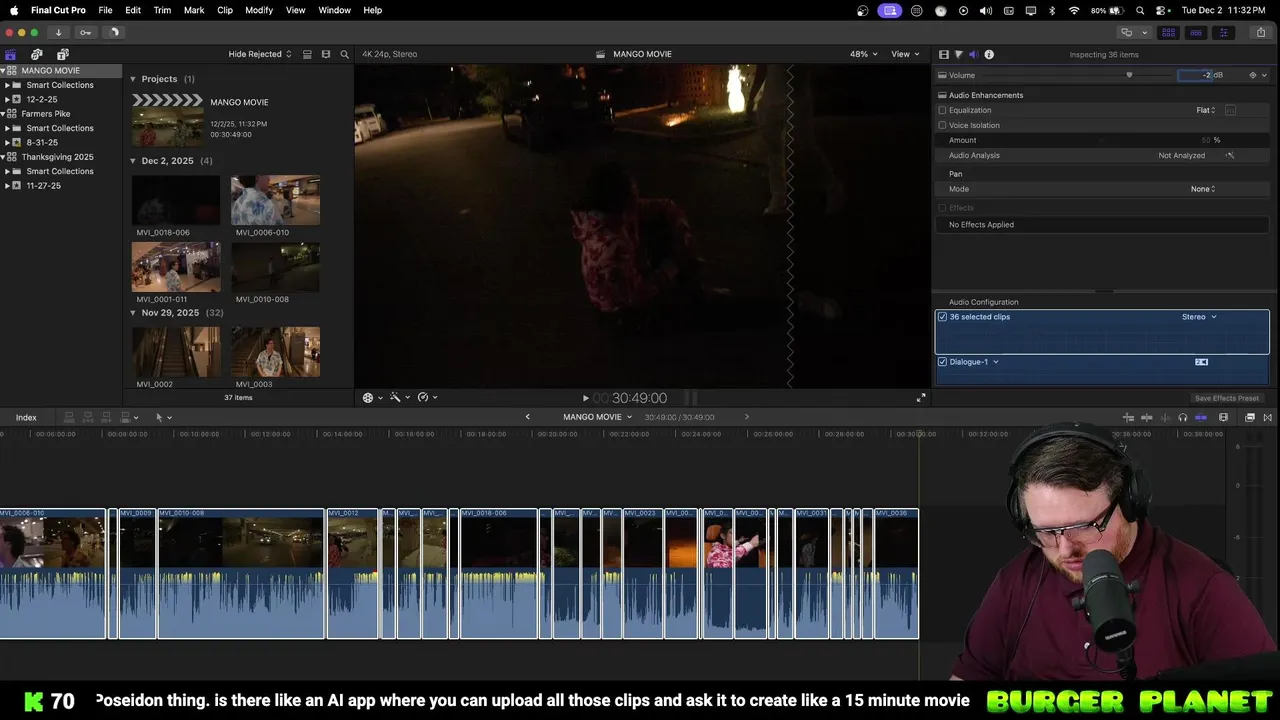Open the Transitions browser icon
The height and width of the screenshot is (720, 1280).
pos(1268,417)
